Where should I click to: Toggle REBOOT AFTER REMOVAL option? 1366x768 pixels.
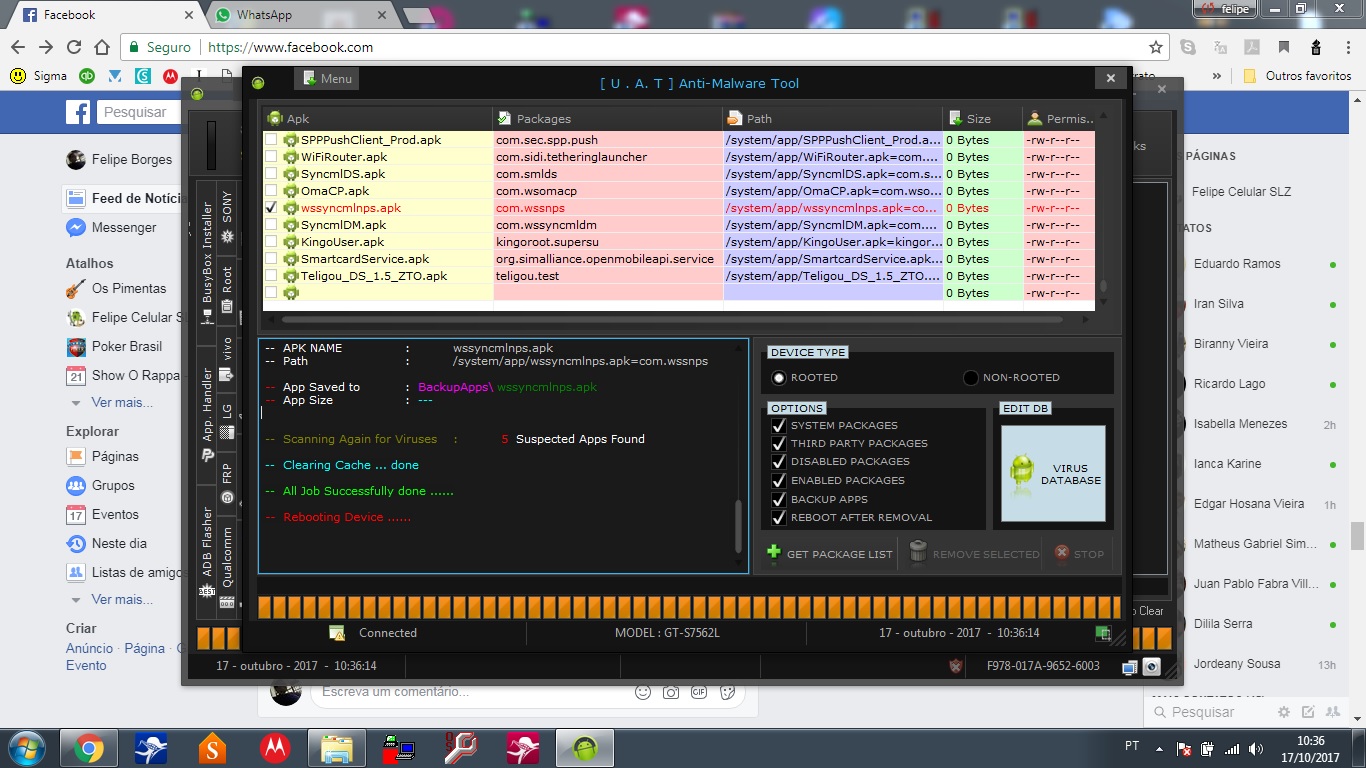tap(779, 517)
